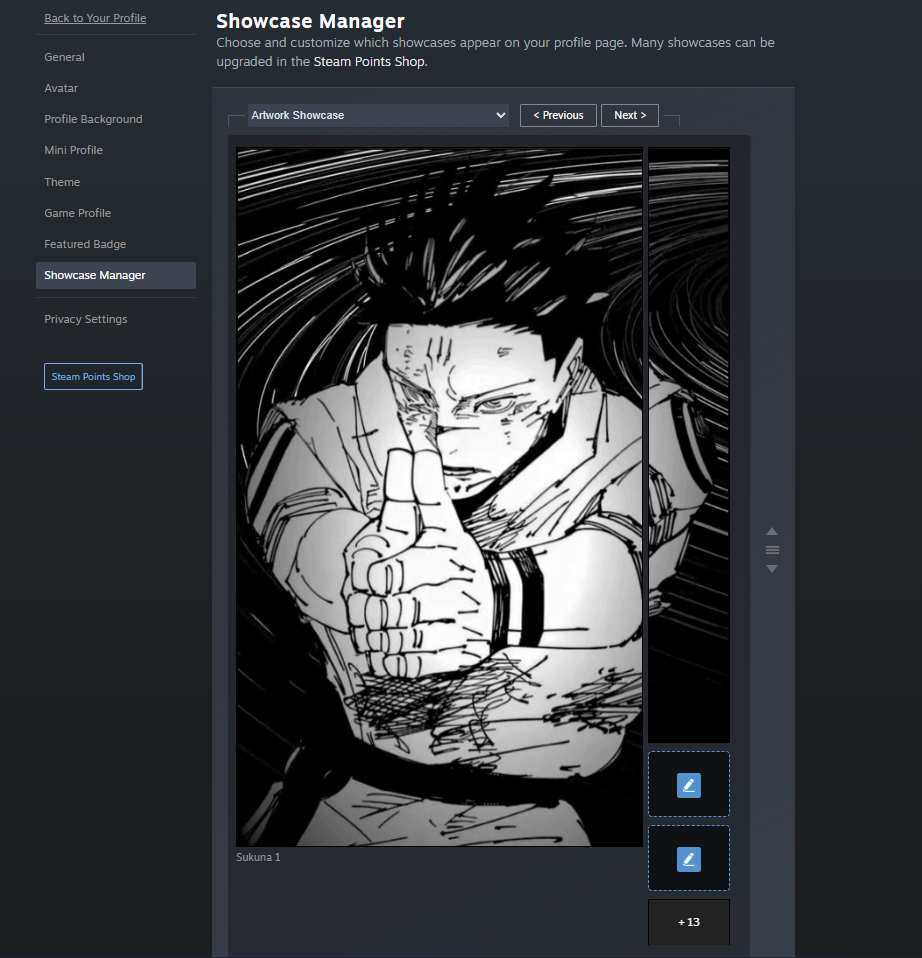The image size is (922, 958).
Task: Follow the Back to Your Profile link
Action: [95, 18]
